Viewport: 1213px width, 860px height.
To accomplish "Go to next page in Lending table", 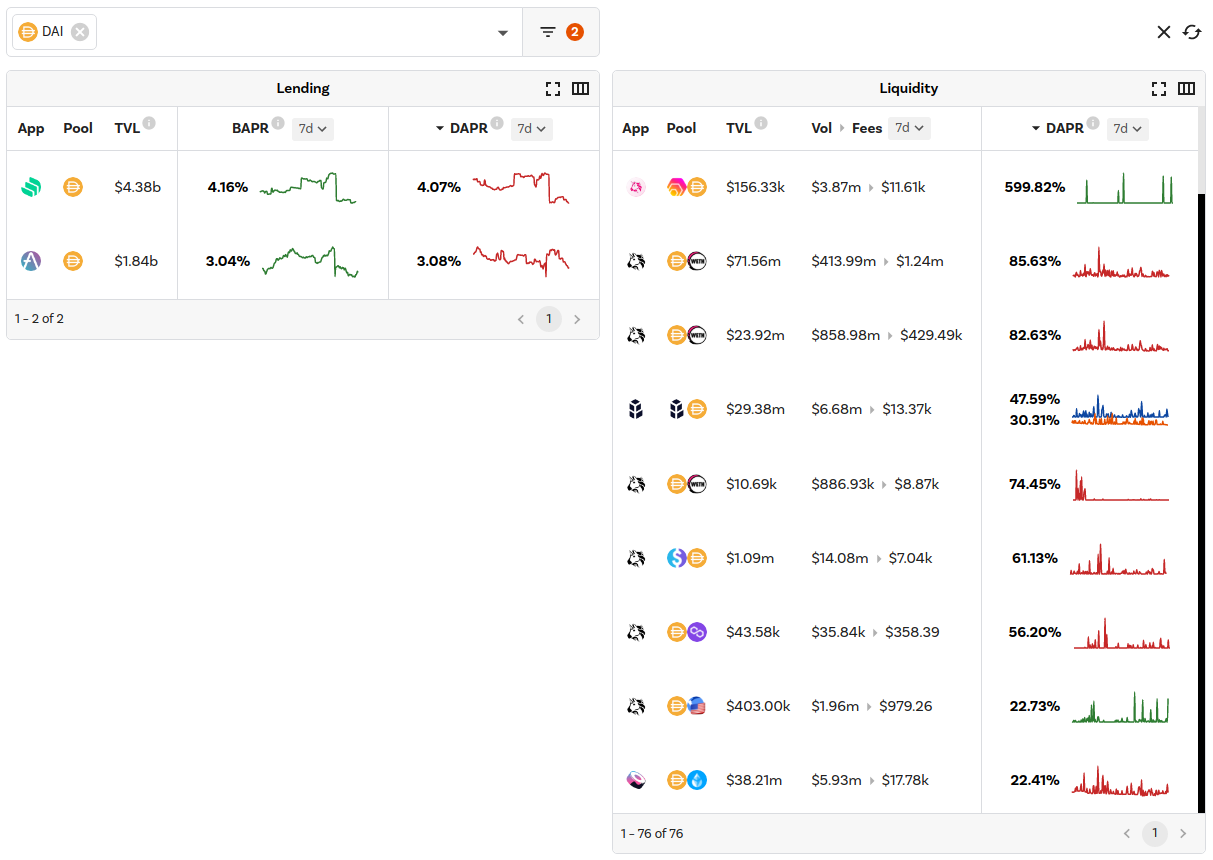I will pos(576,319).
